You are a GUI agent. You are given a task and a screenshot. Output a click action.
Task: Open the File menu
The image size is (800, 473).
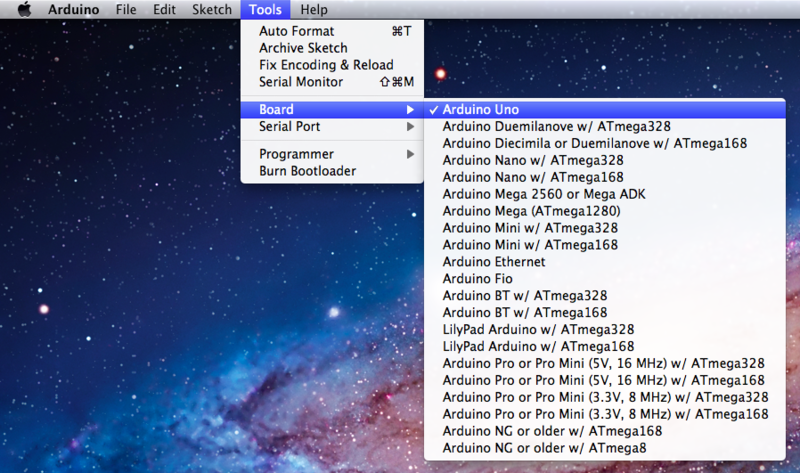pyautogui.click(x=126, y=9)
